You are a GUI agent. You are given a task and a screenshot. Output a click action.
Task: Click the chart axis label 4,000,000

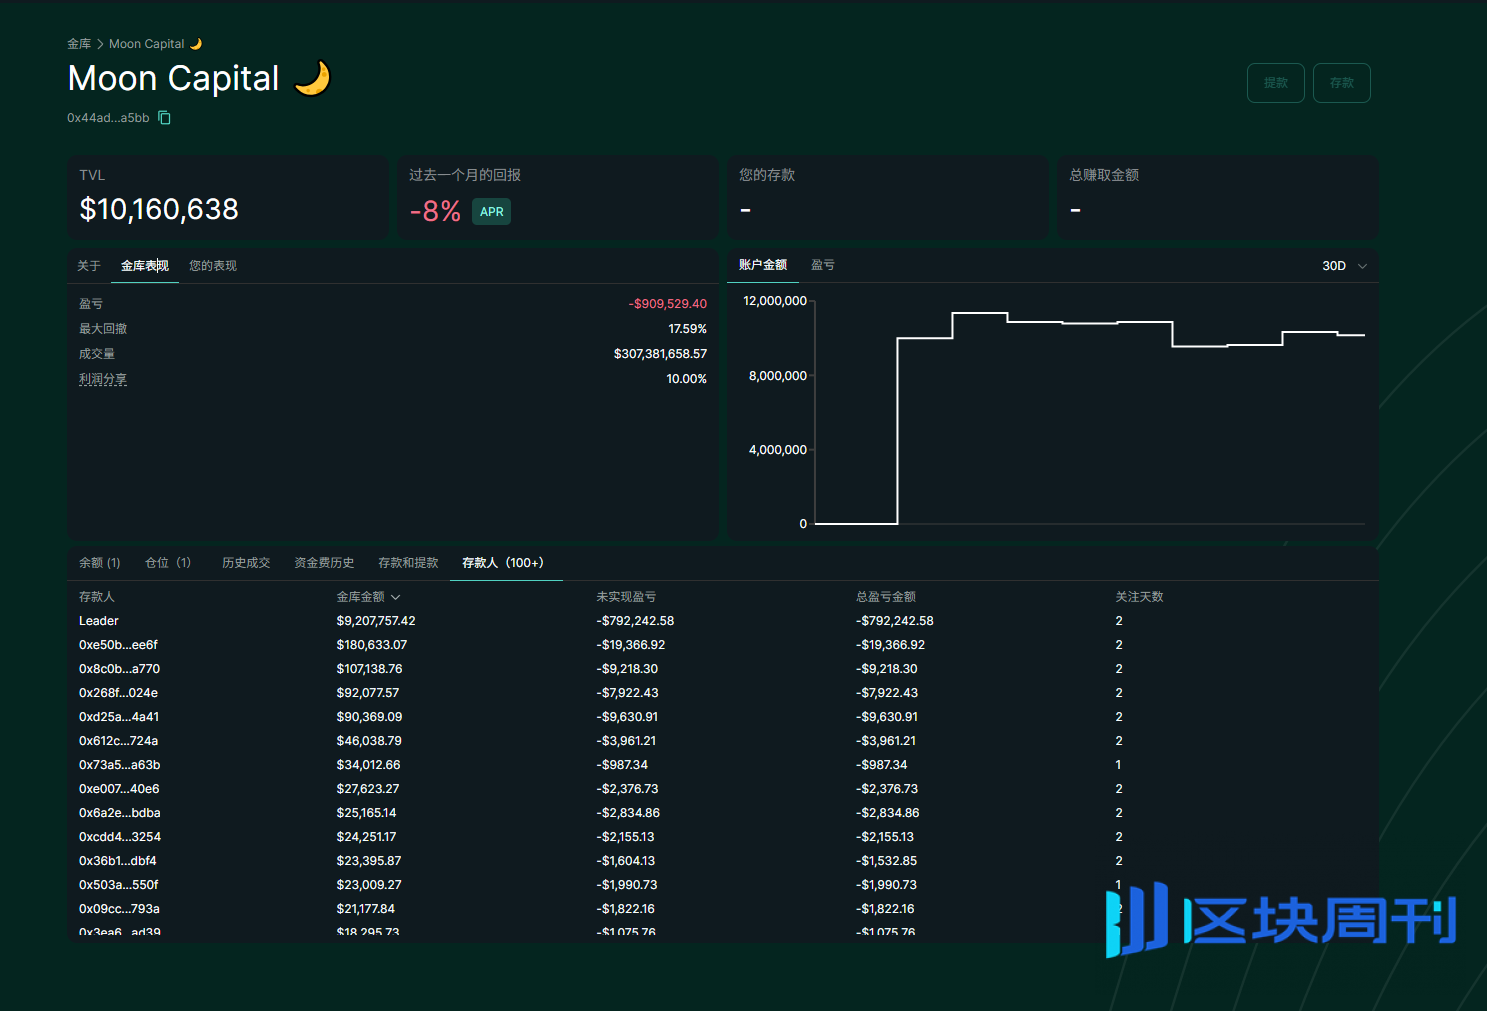point(778,450)
